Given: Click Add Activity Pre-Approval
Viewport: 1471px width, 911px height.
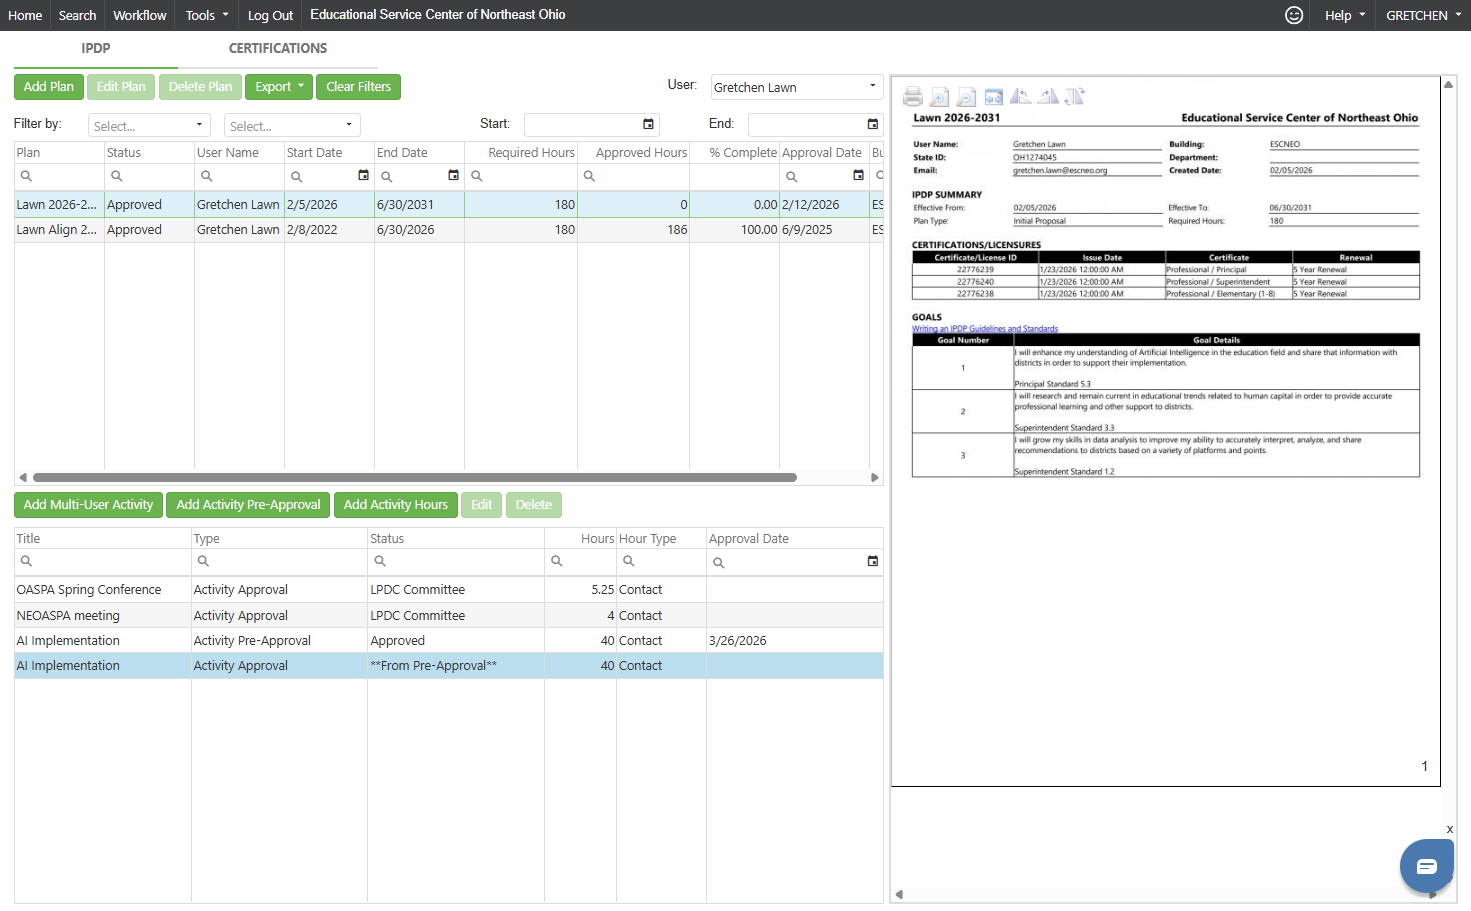Looking at the screenshot, I should [x=248, y=505].
